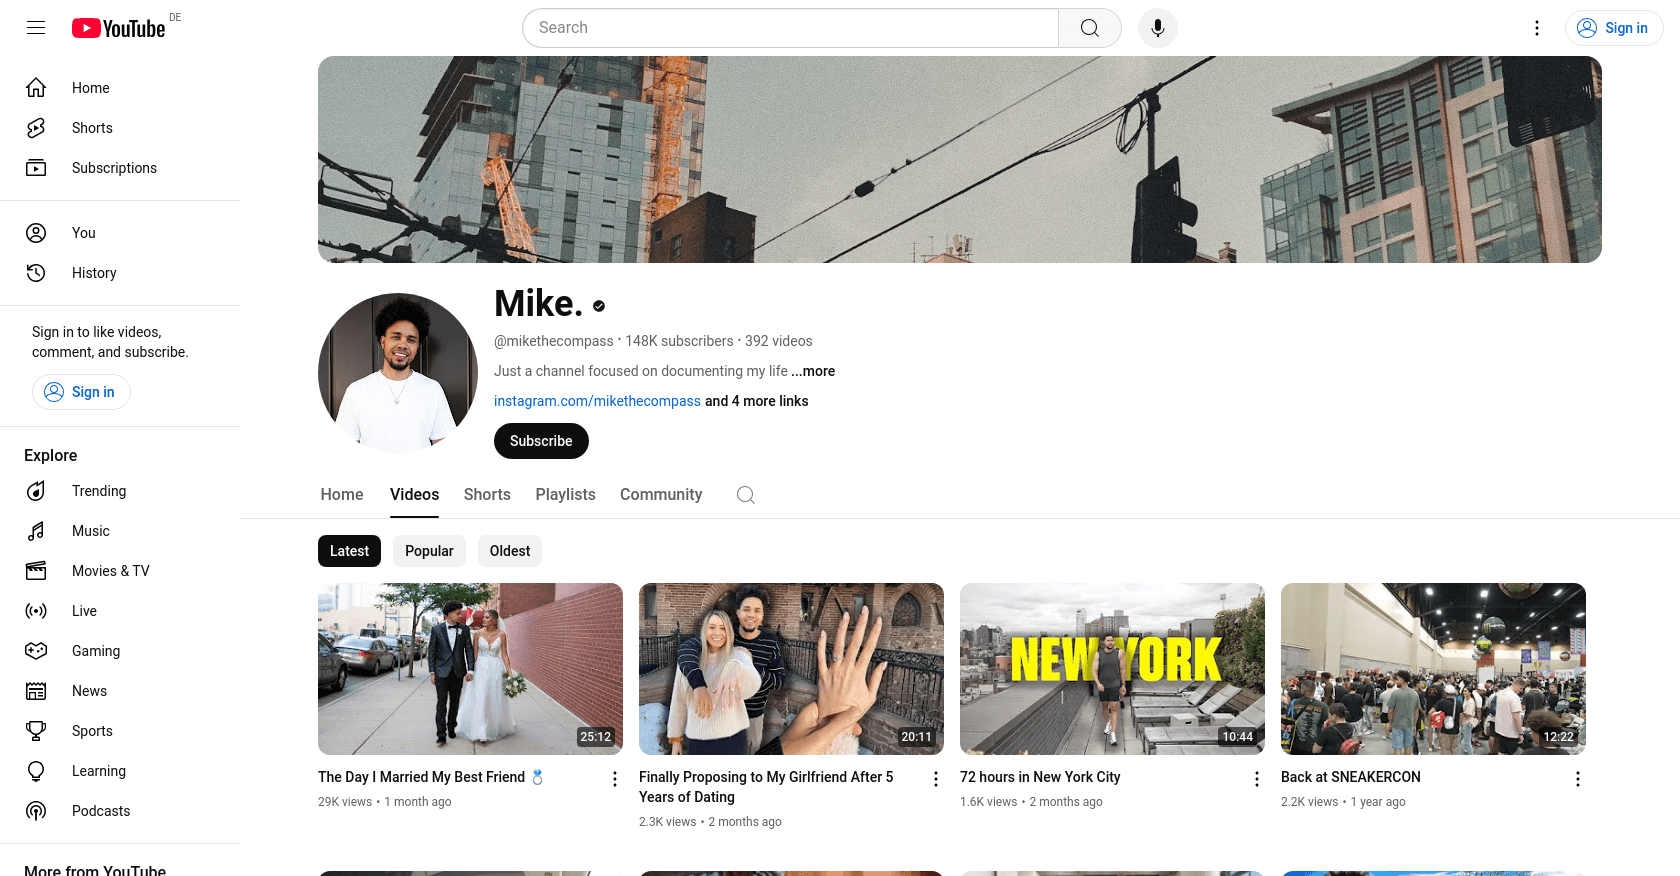Open Gaming in Explore section
The width and height of the screenshot is (1680, 876).
(95, 651)
